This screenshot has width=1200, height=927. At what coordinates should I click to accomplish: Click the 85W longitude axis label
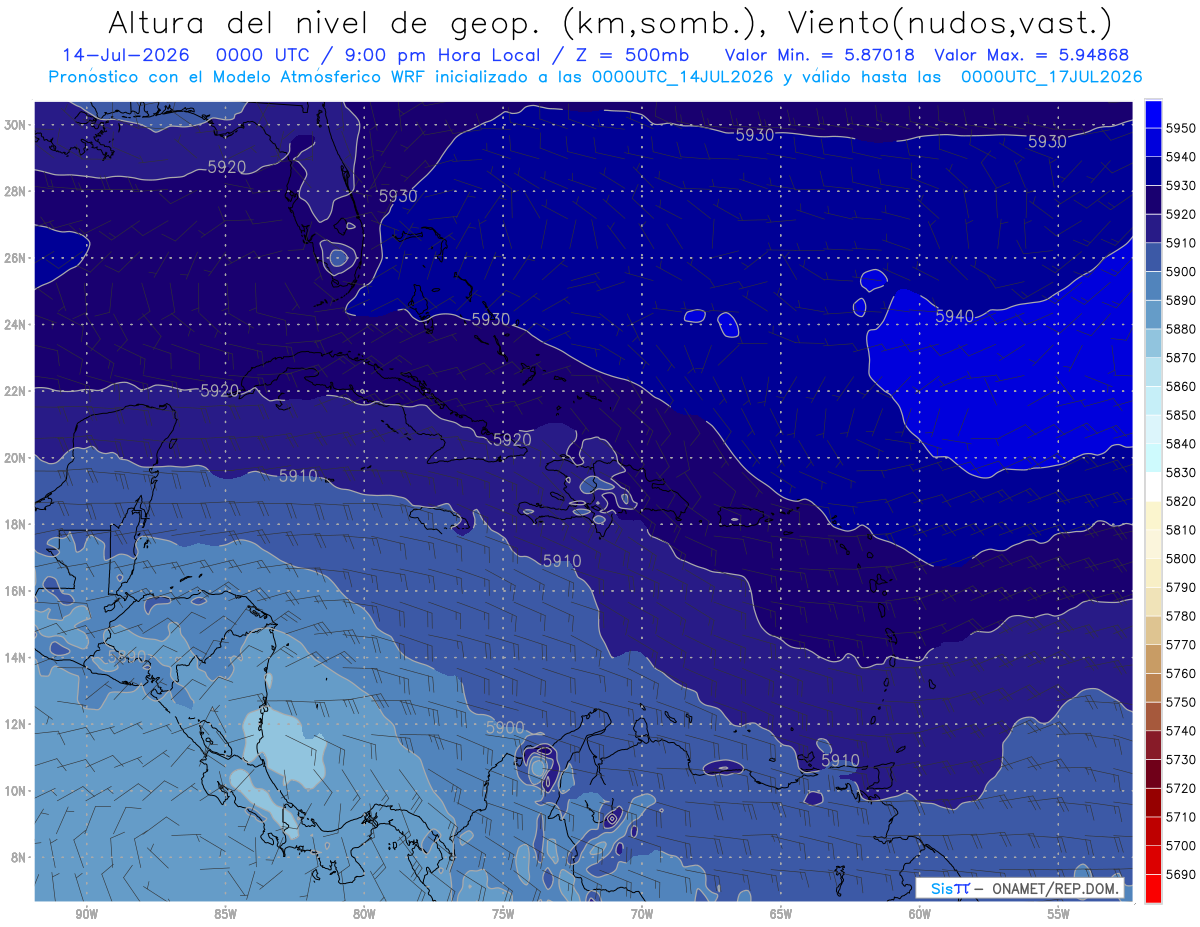pos(225,913)
